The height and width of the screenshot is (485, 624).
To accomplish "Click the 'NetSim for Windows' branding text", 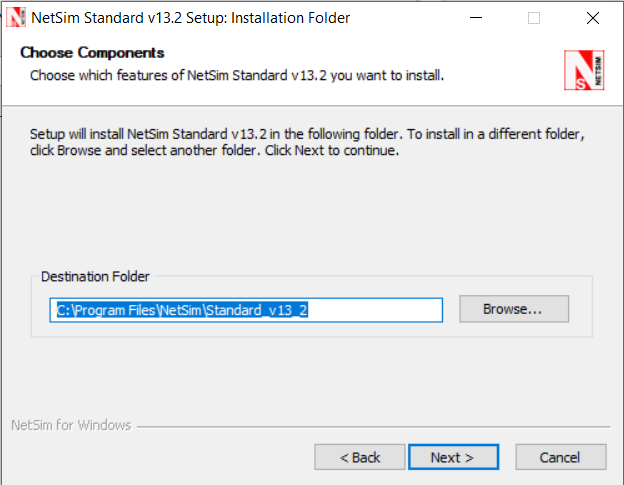I will 71,425.
